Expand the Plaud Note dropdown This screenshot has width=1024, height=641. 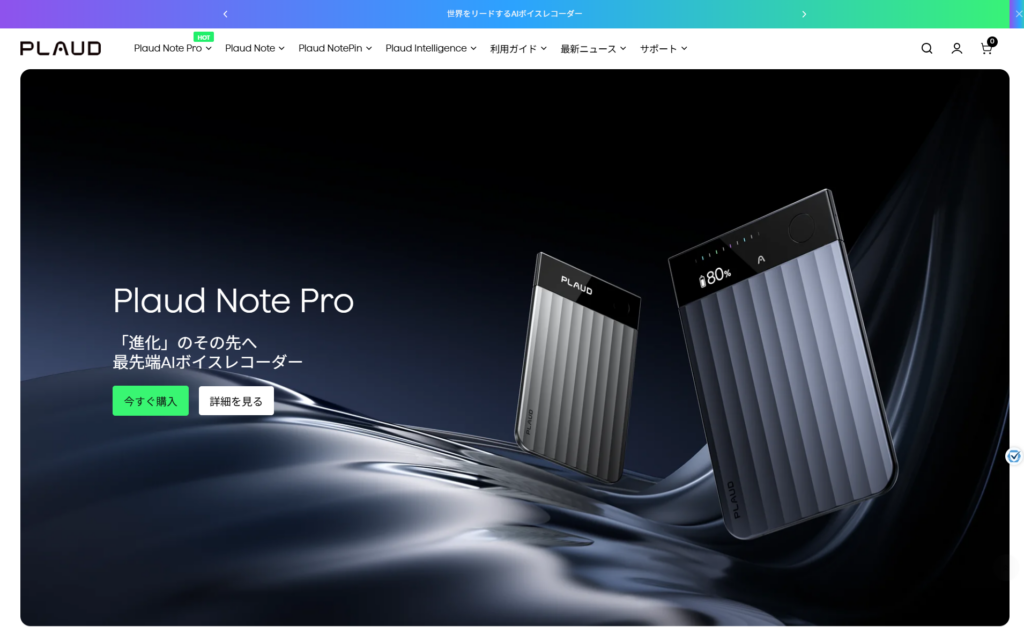click(255, 48)
